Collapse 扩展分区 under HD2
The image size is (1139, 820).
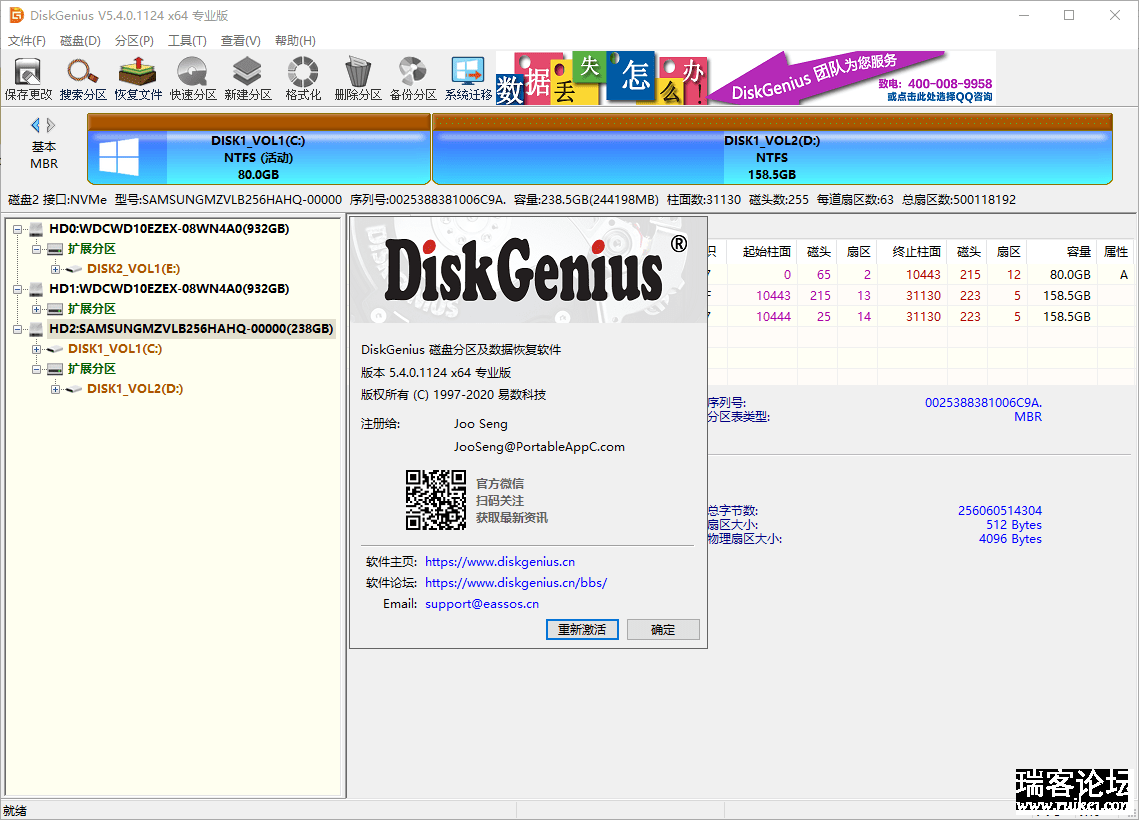tap(36, 369)
